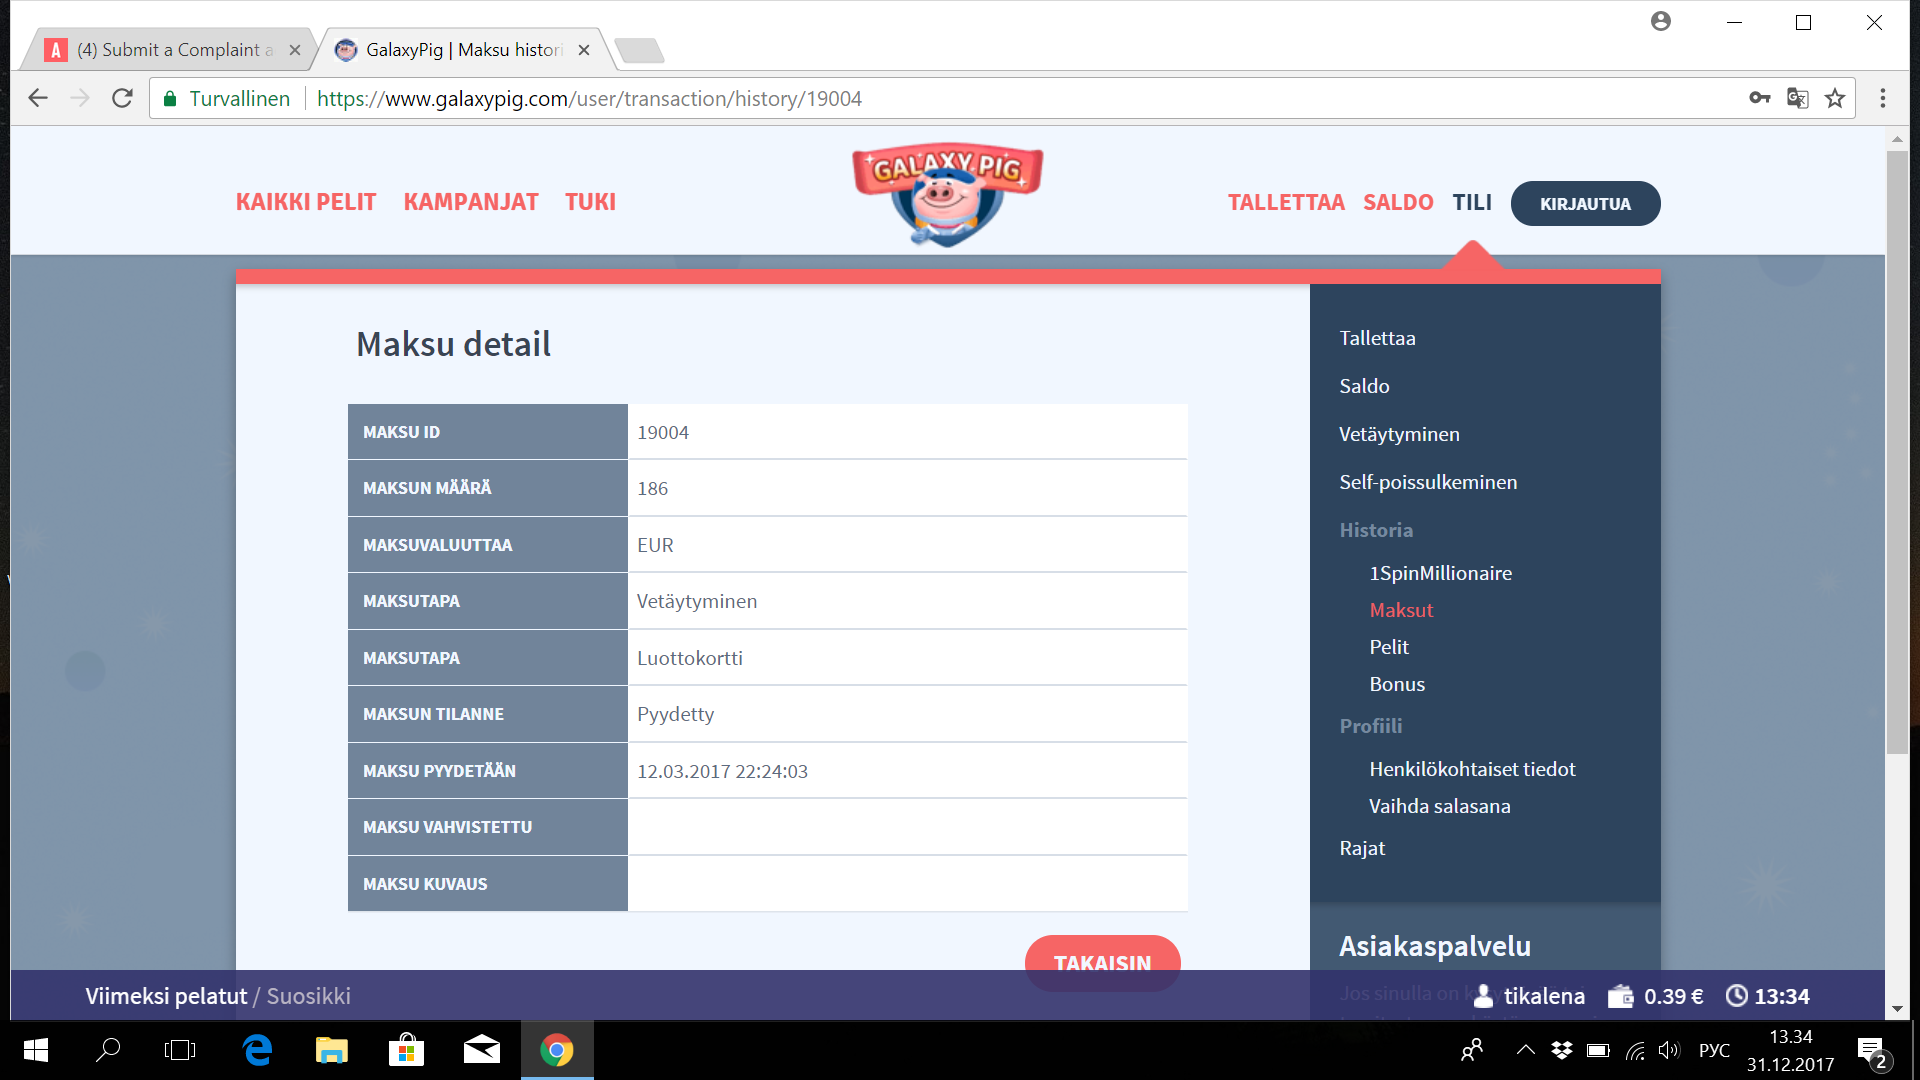The width and height of the screenshot is (1920, 1080).
Task: Click scrollbar down arrow
Action: (x=1897, y=1008)
